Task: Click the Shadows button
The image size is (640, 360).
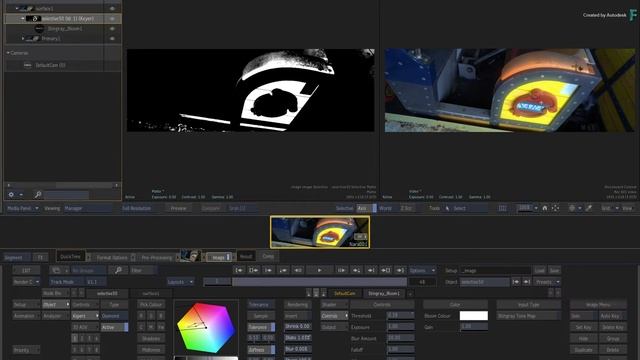Action: (x=151, y=339)
